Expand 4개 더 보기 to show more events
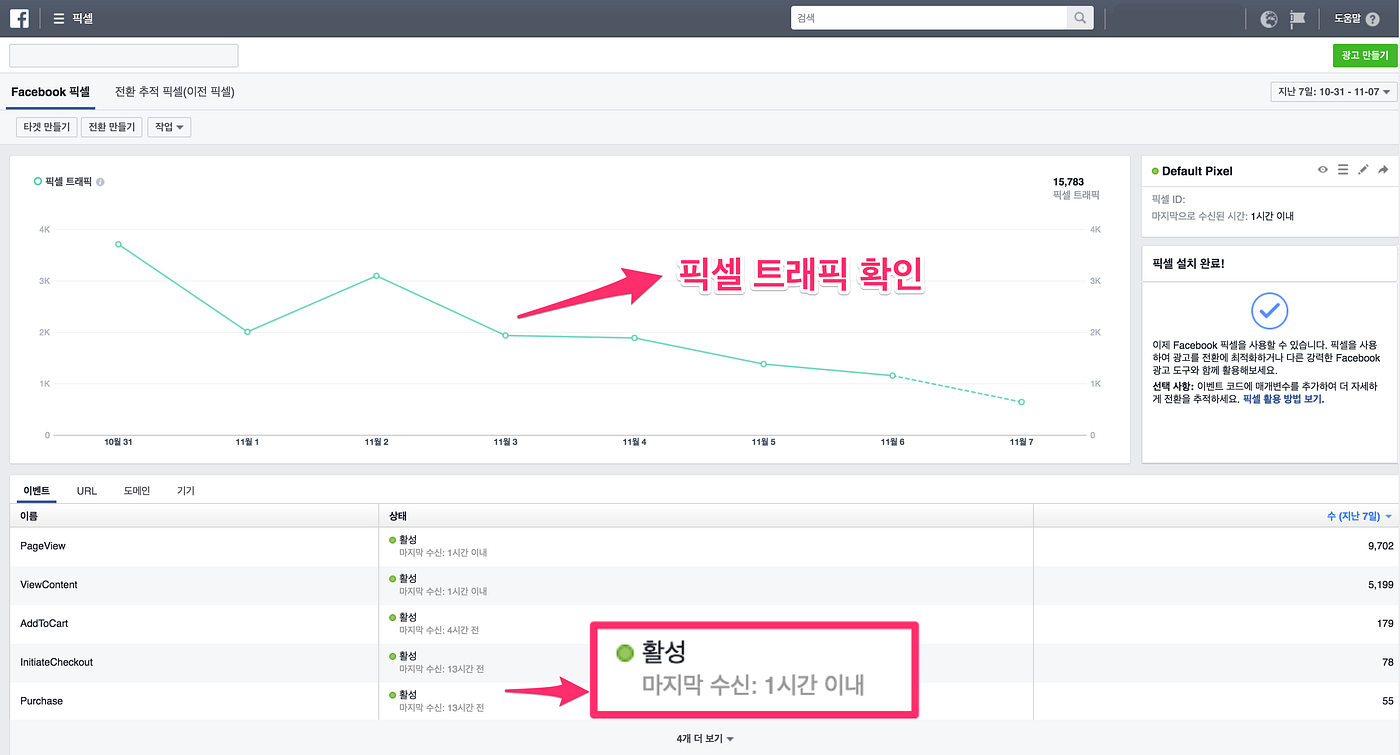The height and width of the screenshot is (755, 1400). [x=705, y=739]
